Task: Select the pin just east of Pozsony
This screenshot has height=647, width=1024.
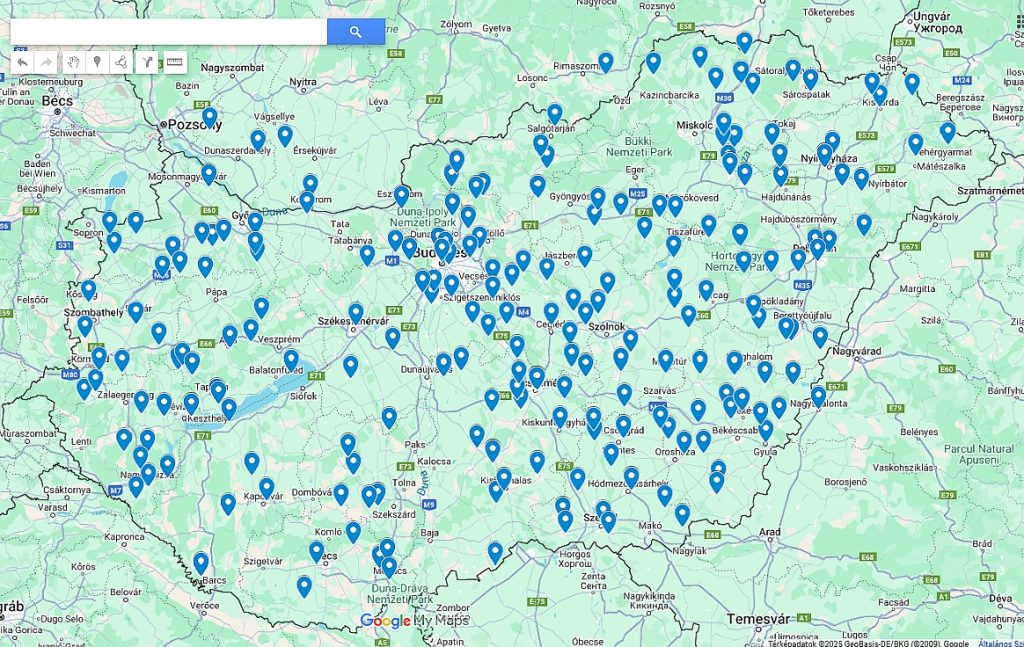Action: point(209,117)
